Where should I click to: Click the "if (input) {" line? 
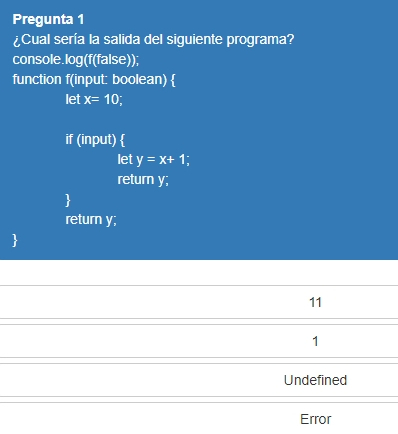(x=95, y=139)
